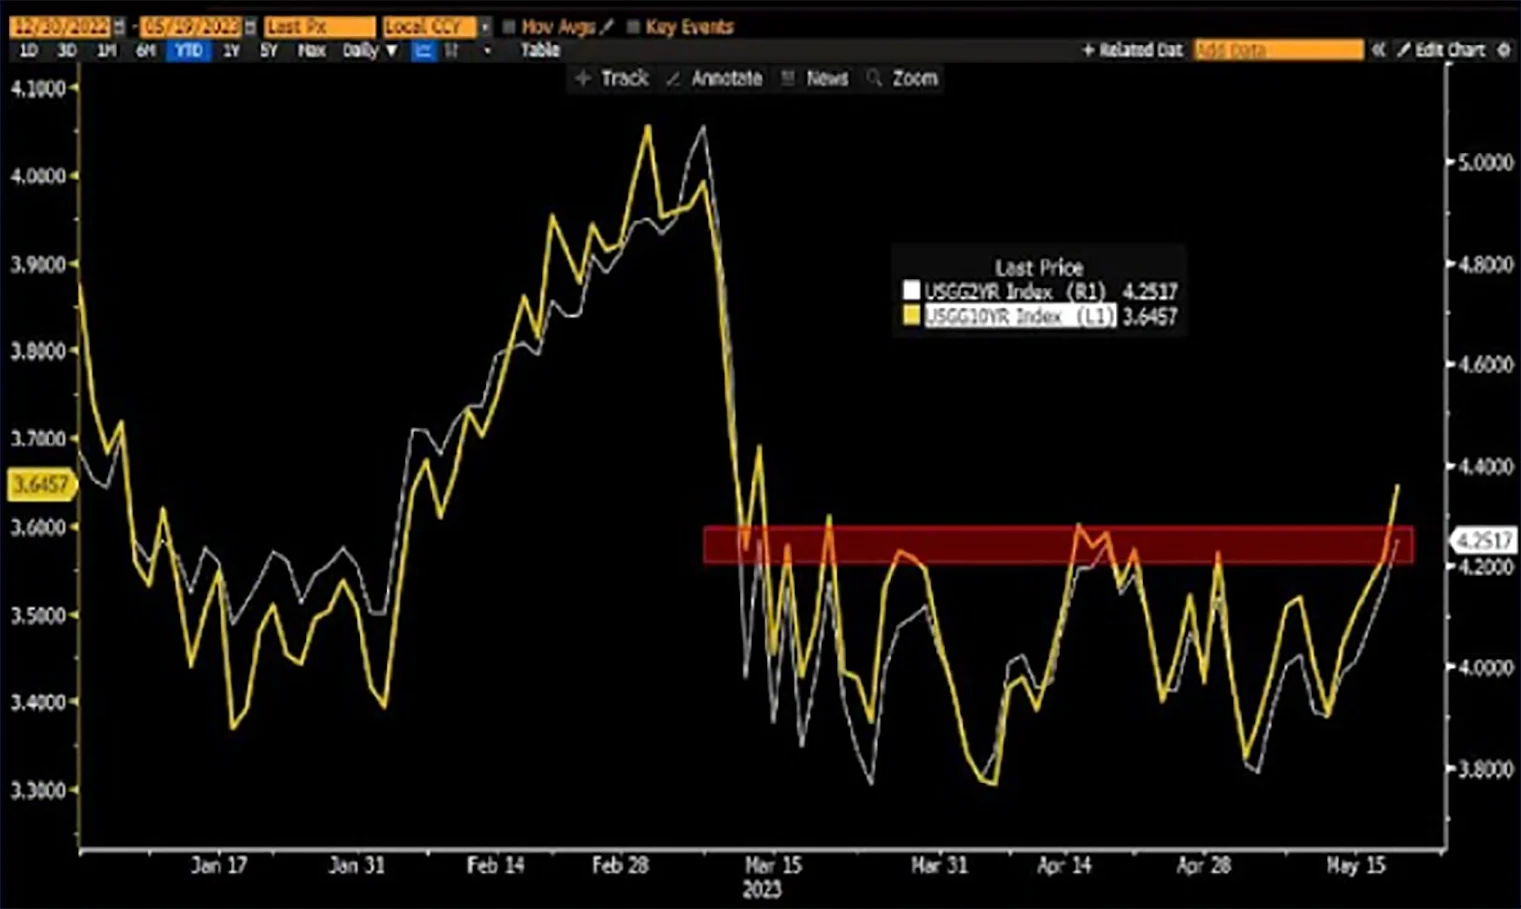This screenshot has height=909, width=1521.
Task: Open the start date calendar picker
Action: click(121, 27)
